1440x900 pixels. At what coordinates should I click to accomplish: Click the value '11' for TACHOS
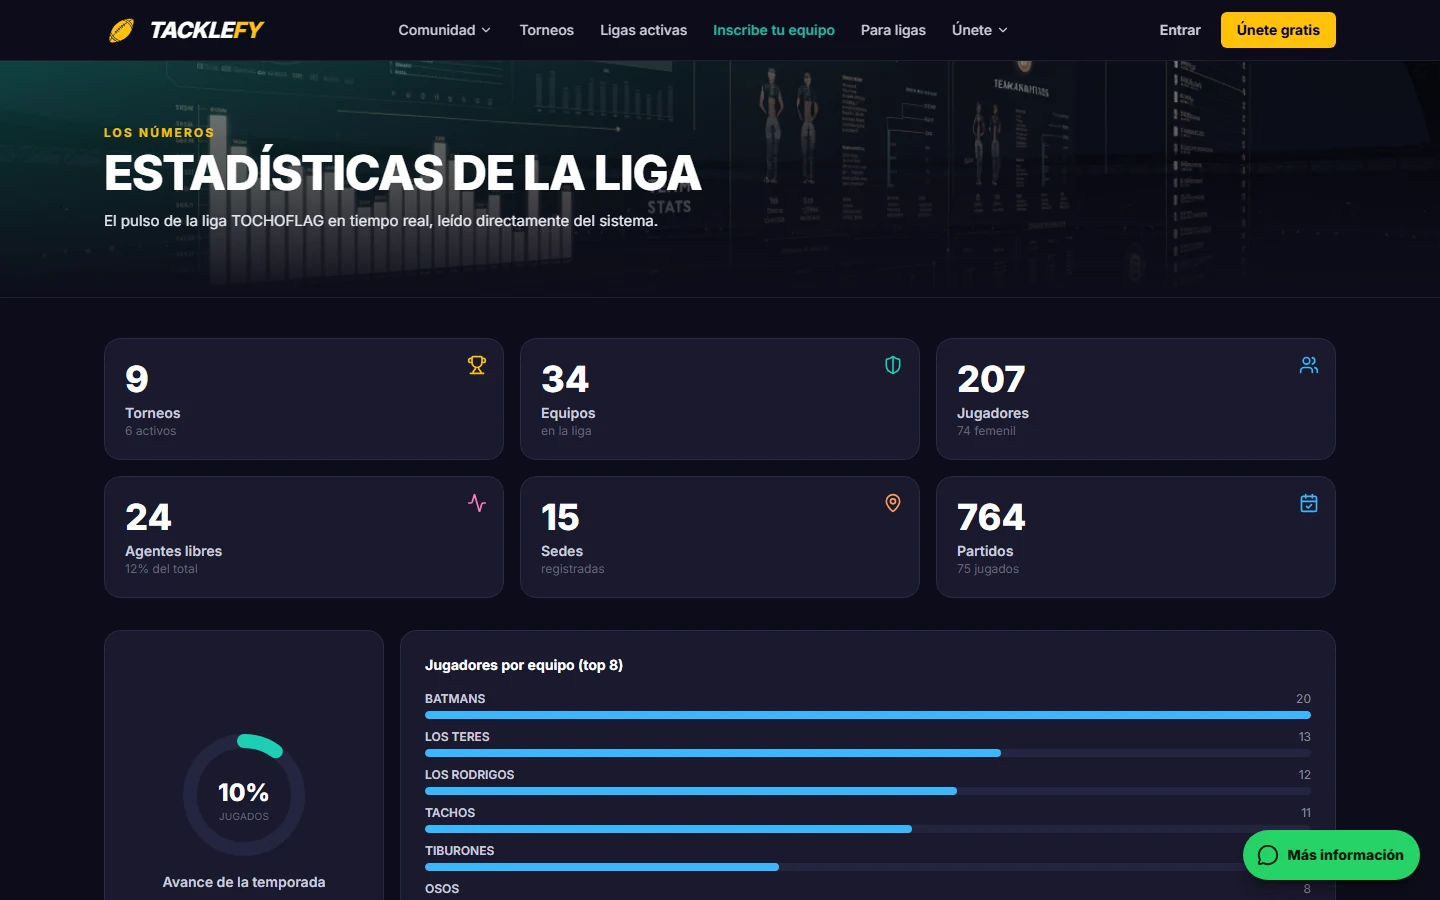point(1306,813)
